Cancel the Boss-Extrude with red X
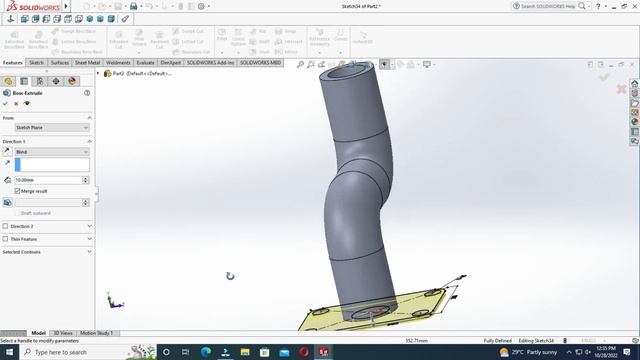This screenshot has width=640, height=360. click(16, 104)
